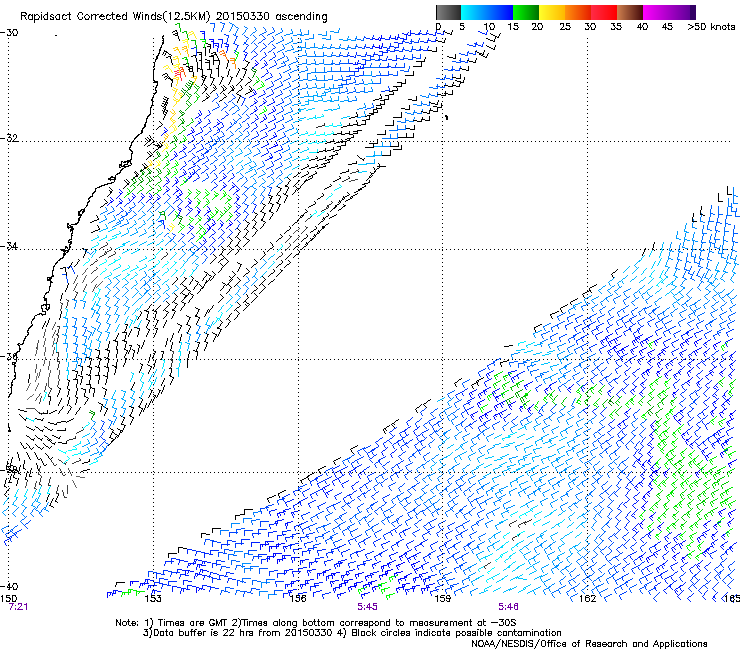The image size is (740, 650).
Task: Click the 153 longitude label
Action: point(153,599)
